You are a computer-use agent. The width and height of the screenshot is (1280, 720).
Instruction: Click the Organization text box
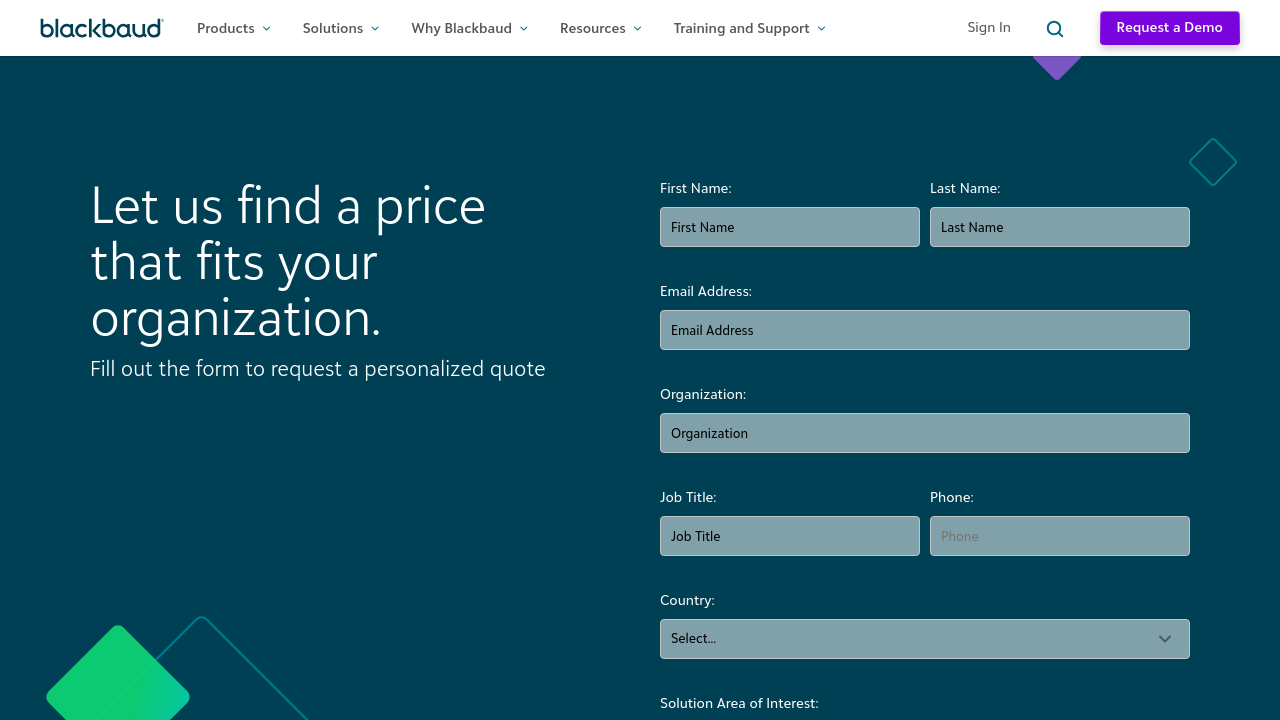pos(924,433)
